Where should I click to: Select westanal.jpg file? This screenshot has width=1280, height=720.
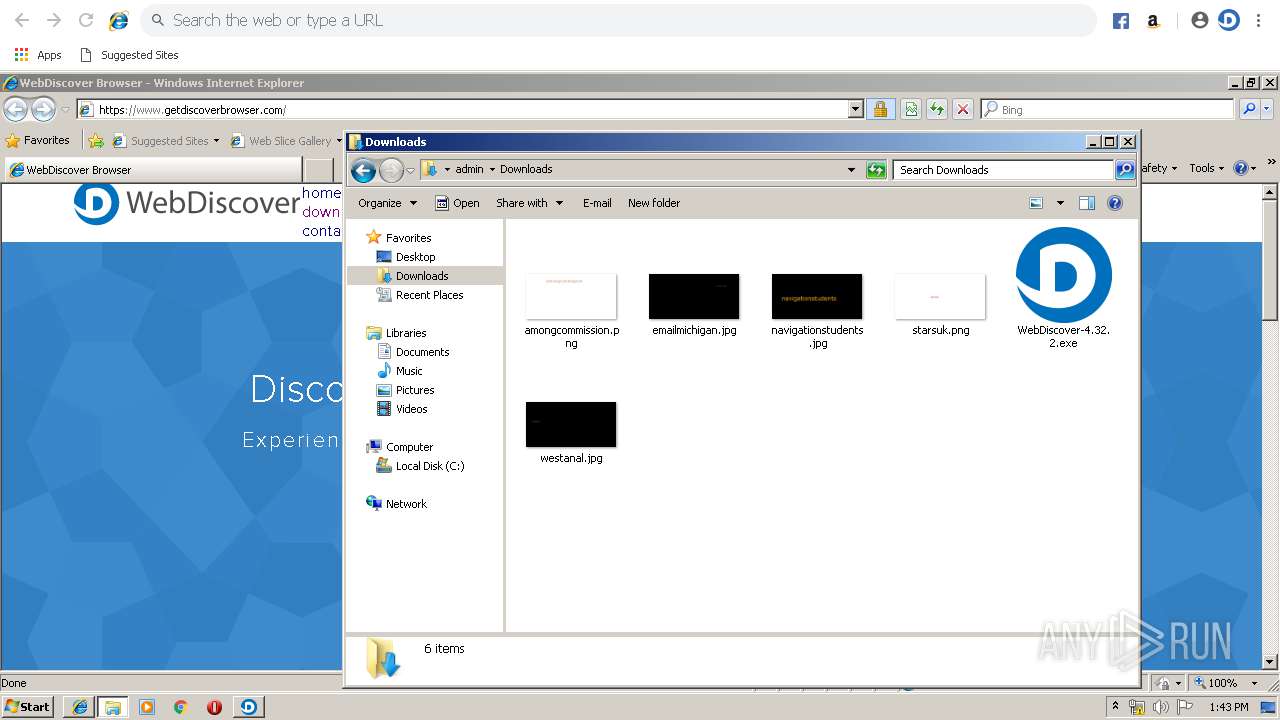point(571,433)
